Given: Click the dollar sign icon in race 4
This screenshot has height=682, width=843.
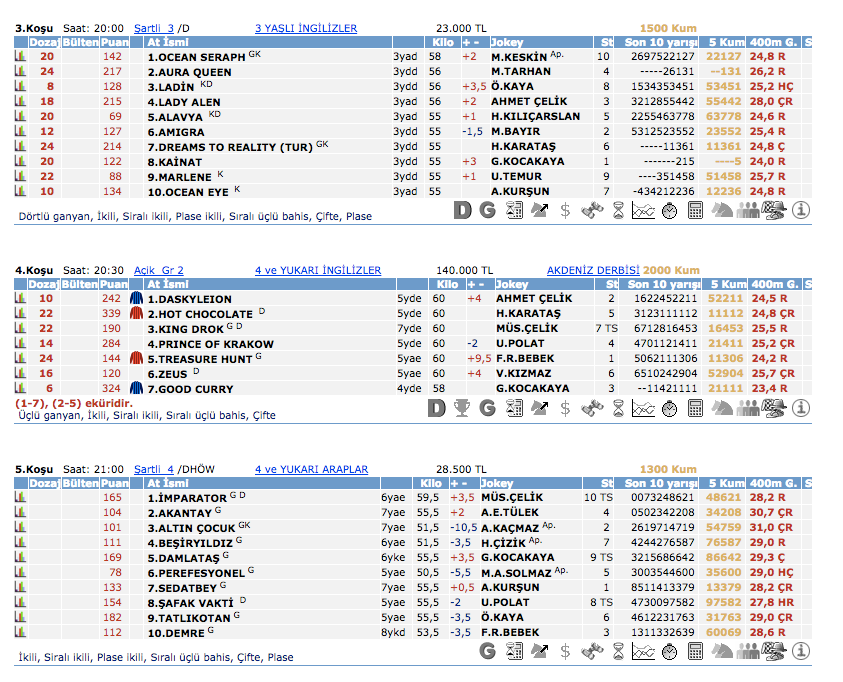Looking at the screenshot, I should tap(565, 408).
